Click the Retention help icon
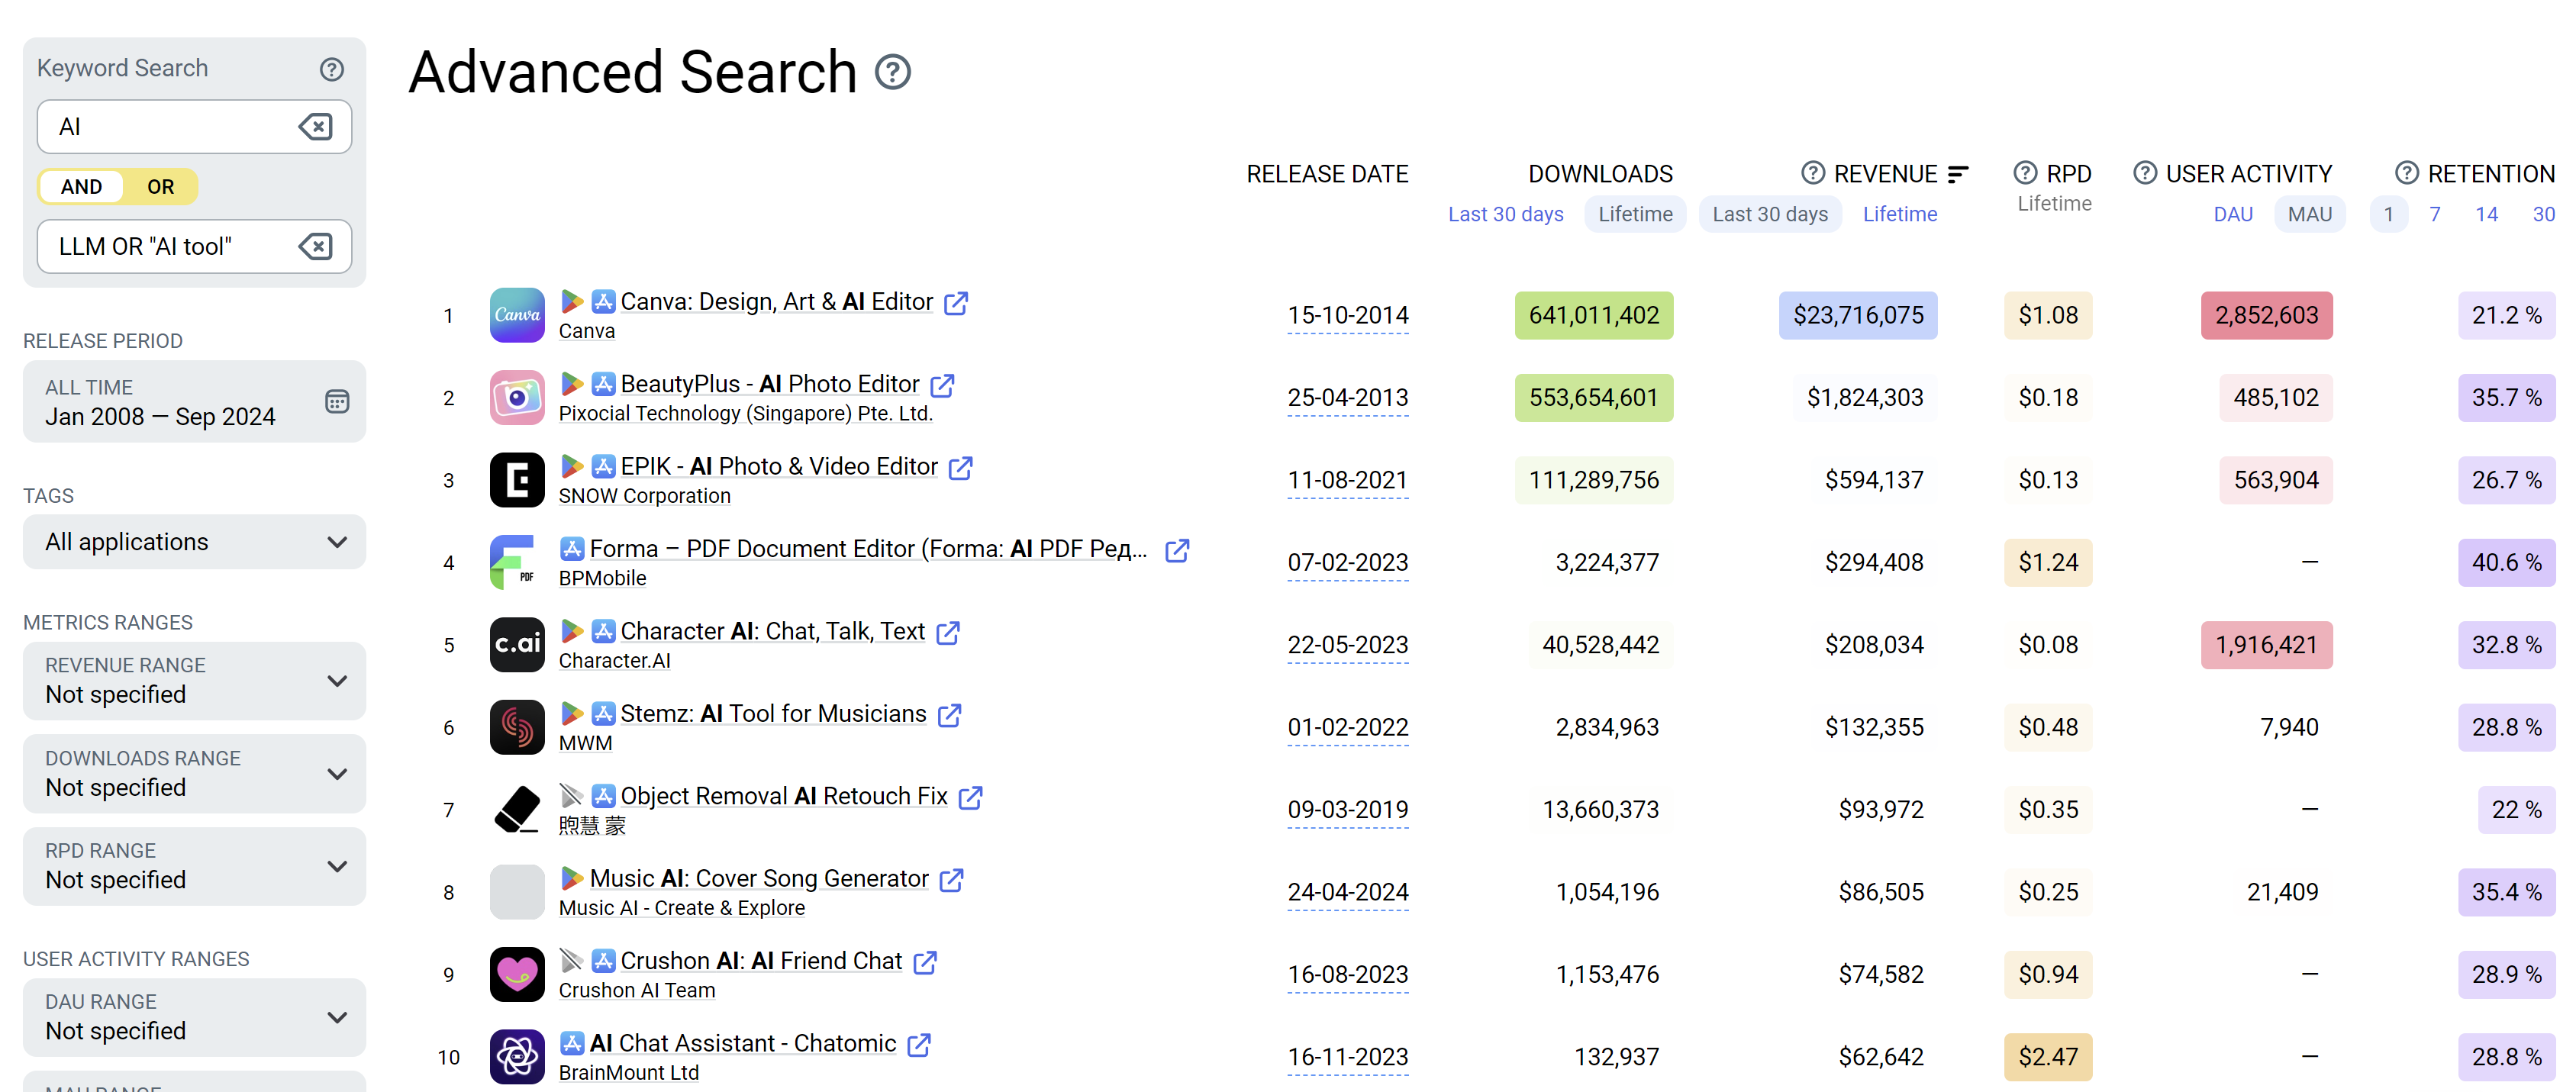The height and width of the screenshot is (1092, 2576). 2407,173
